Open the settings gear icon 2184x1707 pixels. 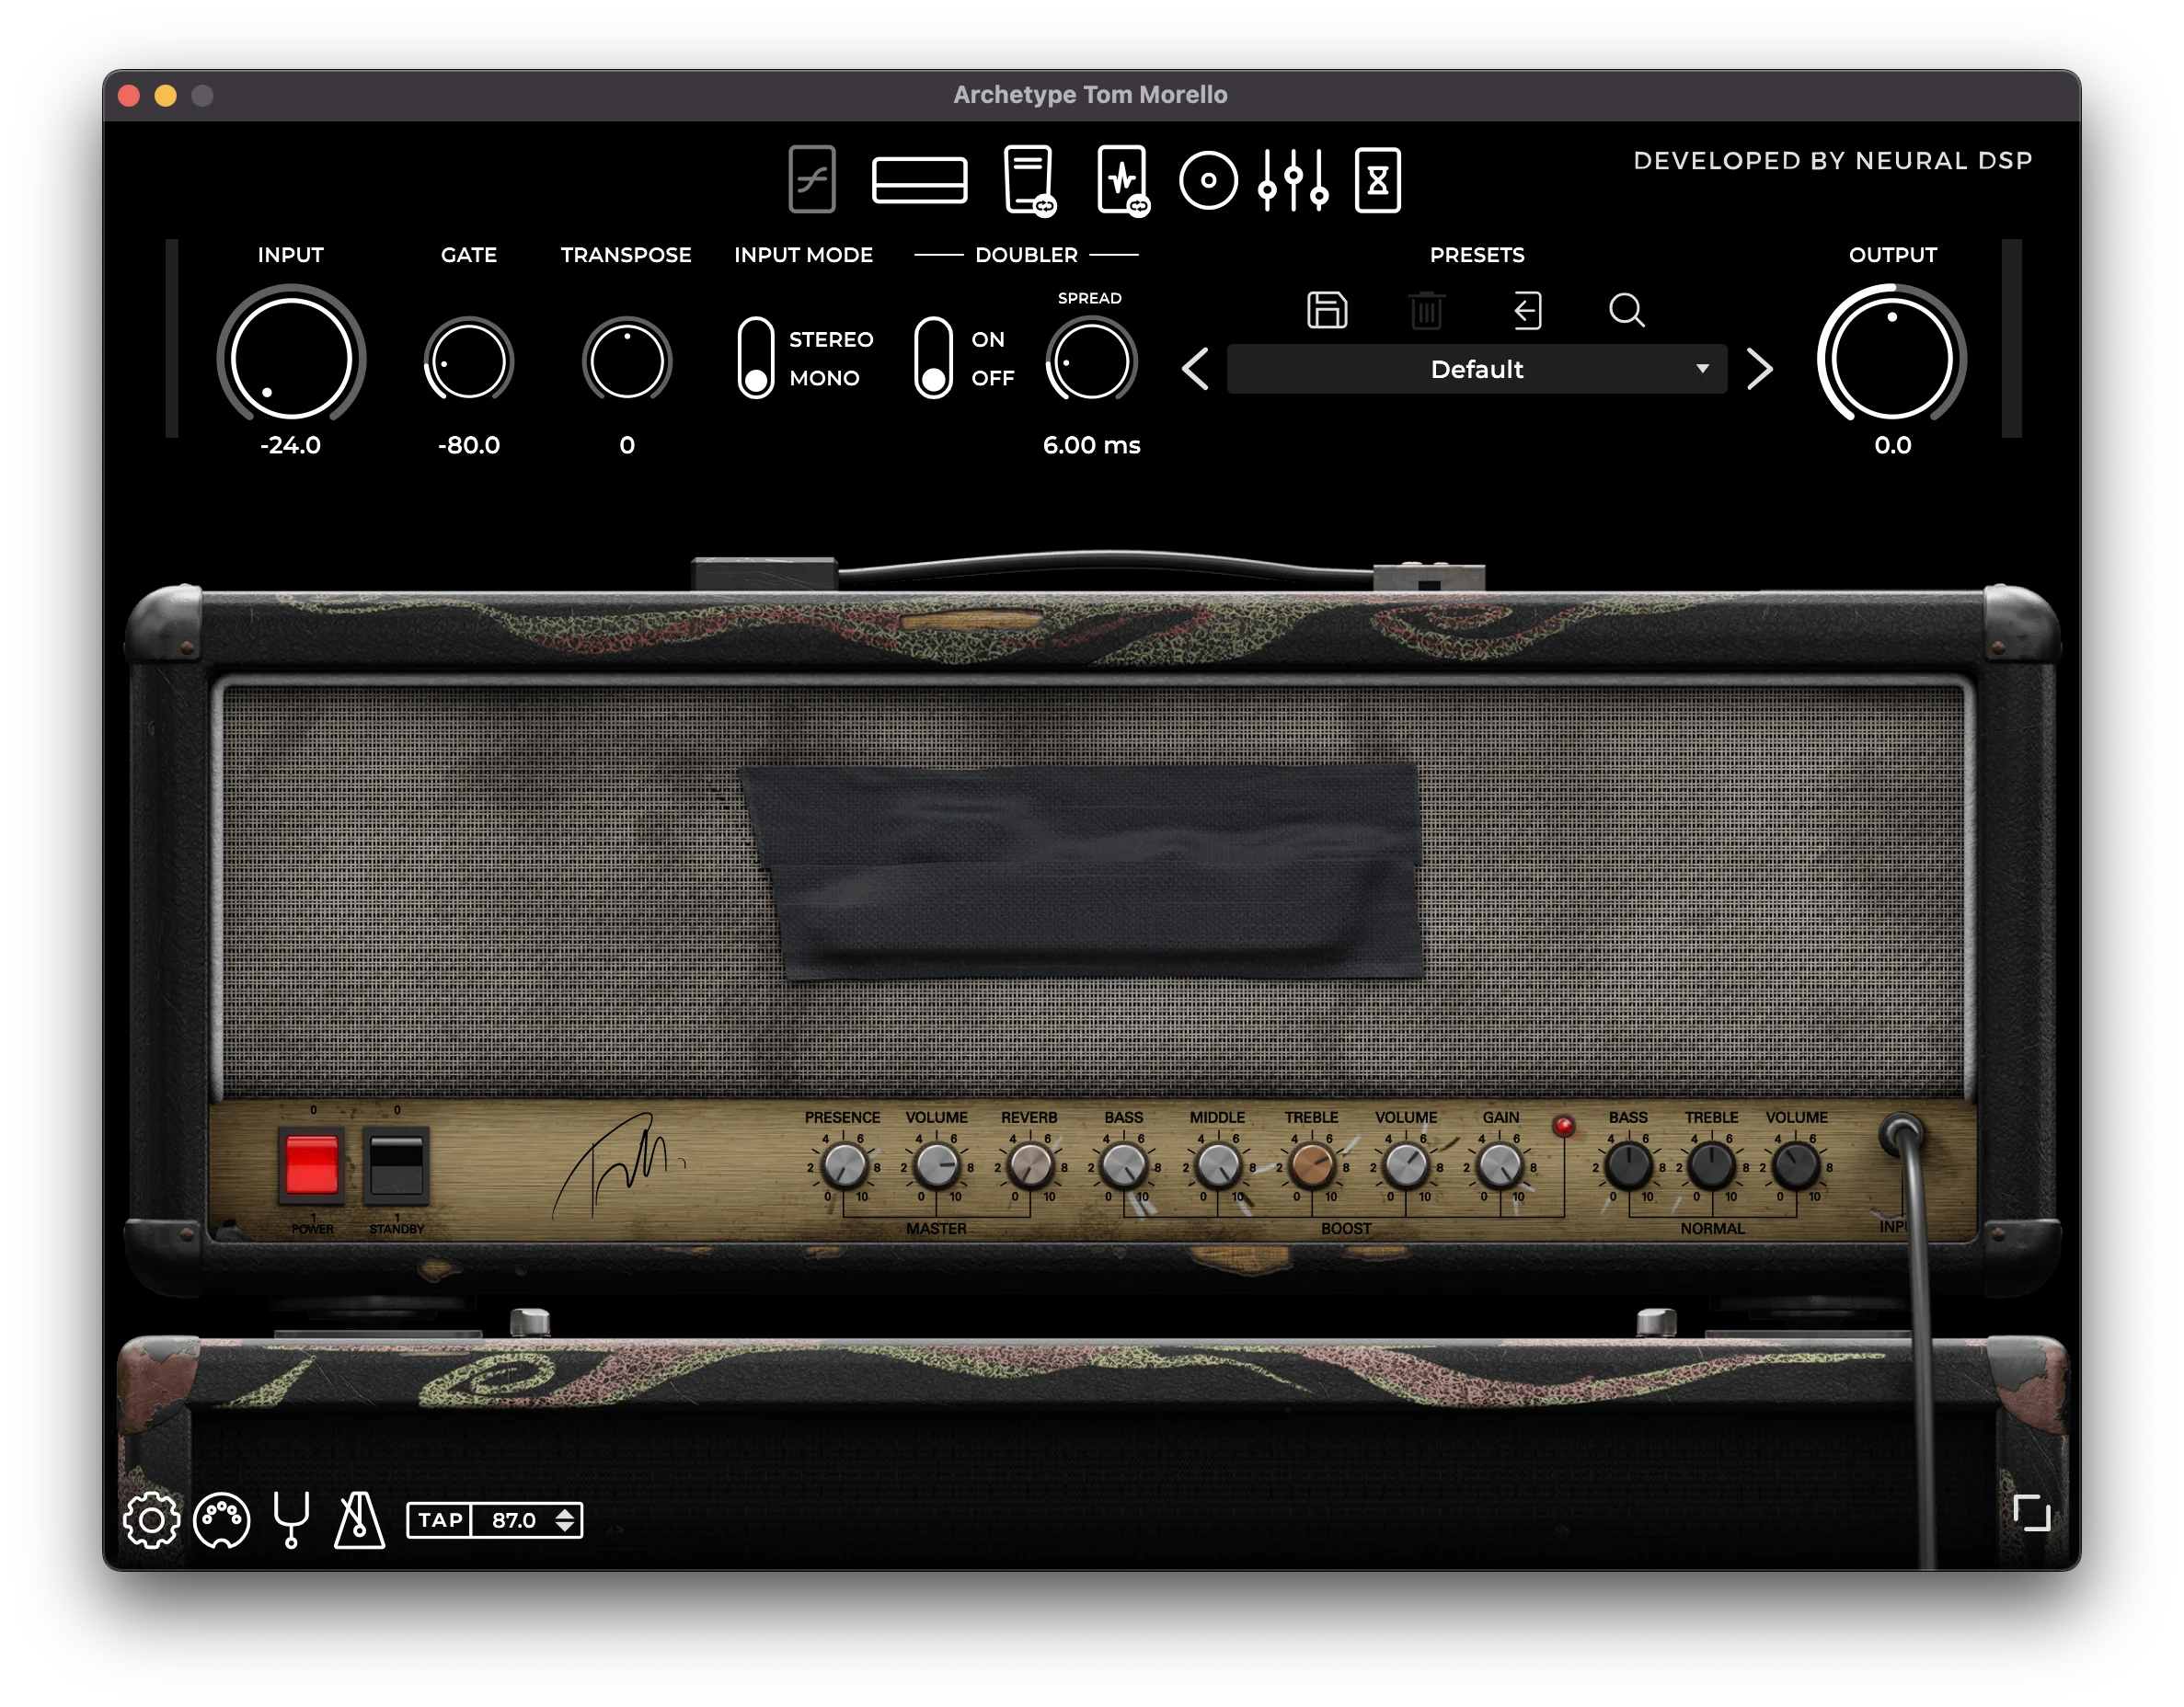pos(151,1520)
